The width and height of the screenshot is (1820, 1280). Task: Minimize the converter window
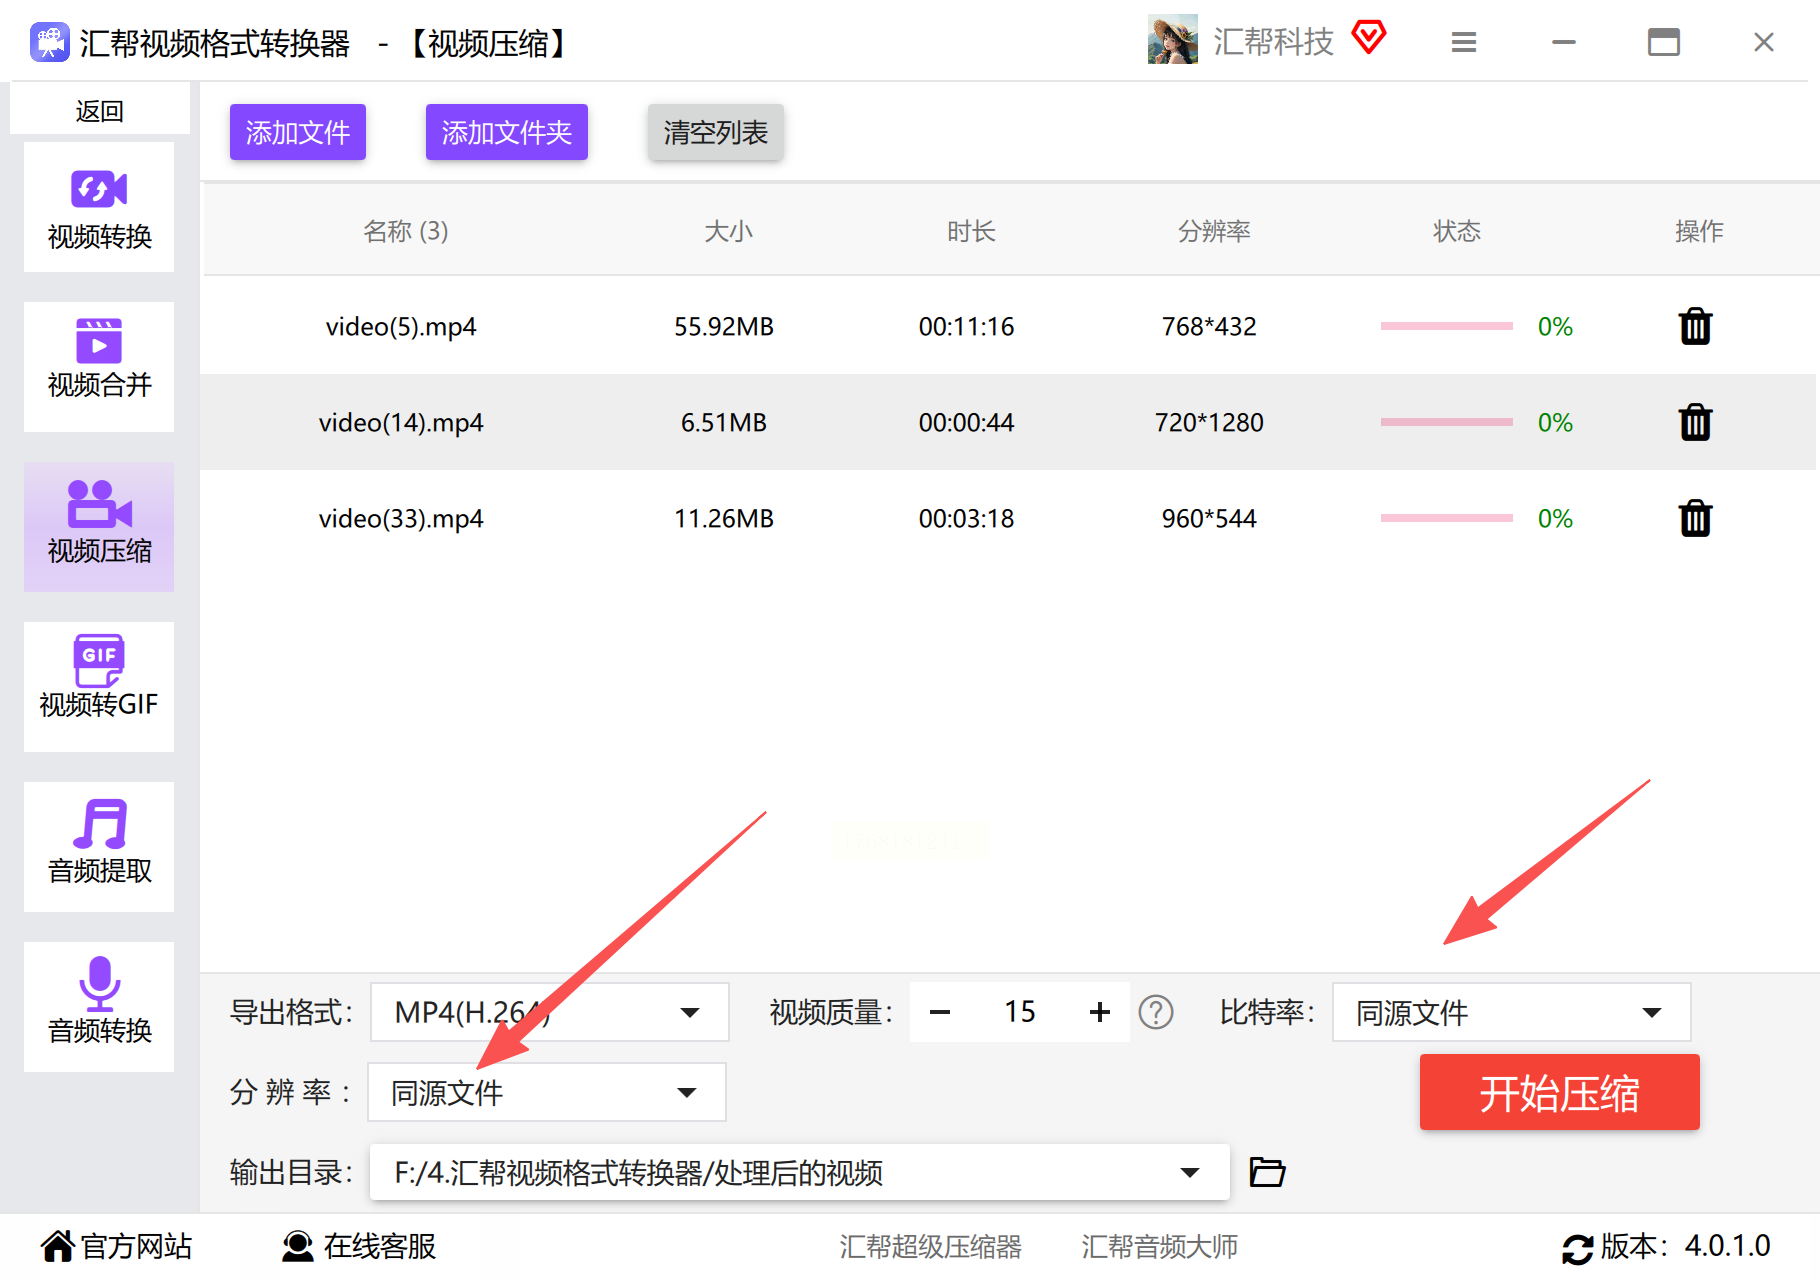pos(1564,42)
